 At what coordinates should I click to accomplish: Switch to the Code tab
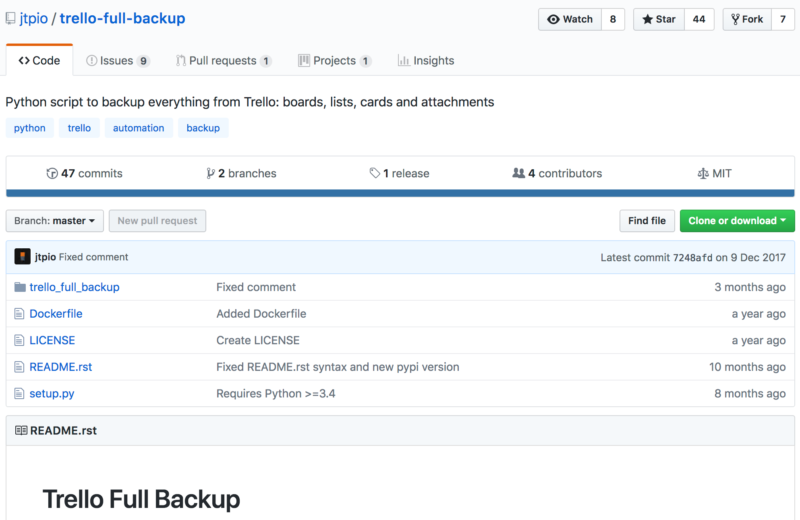click(39, 60)
